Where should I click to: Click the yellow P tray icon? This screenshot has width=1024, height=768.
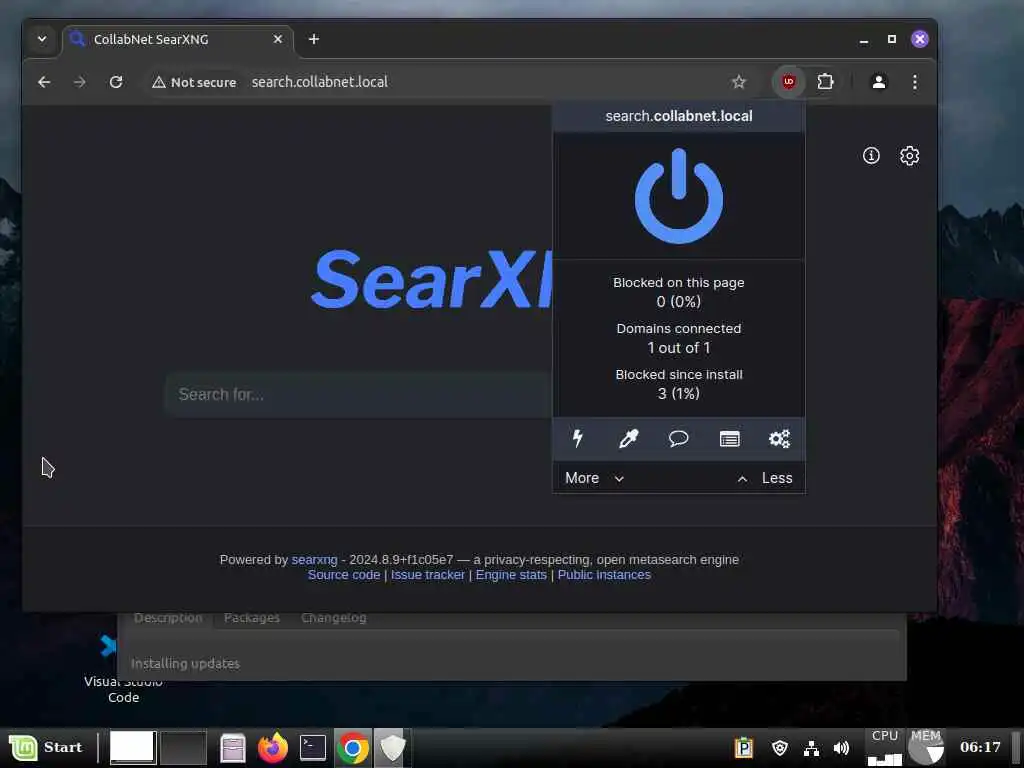click(744, 748)
